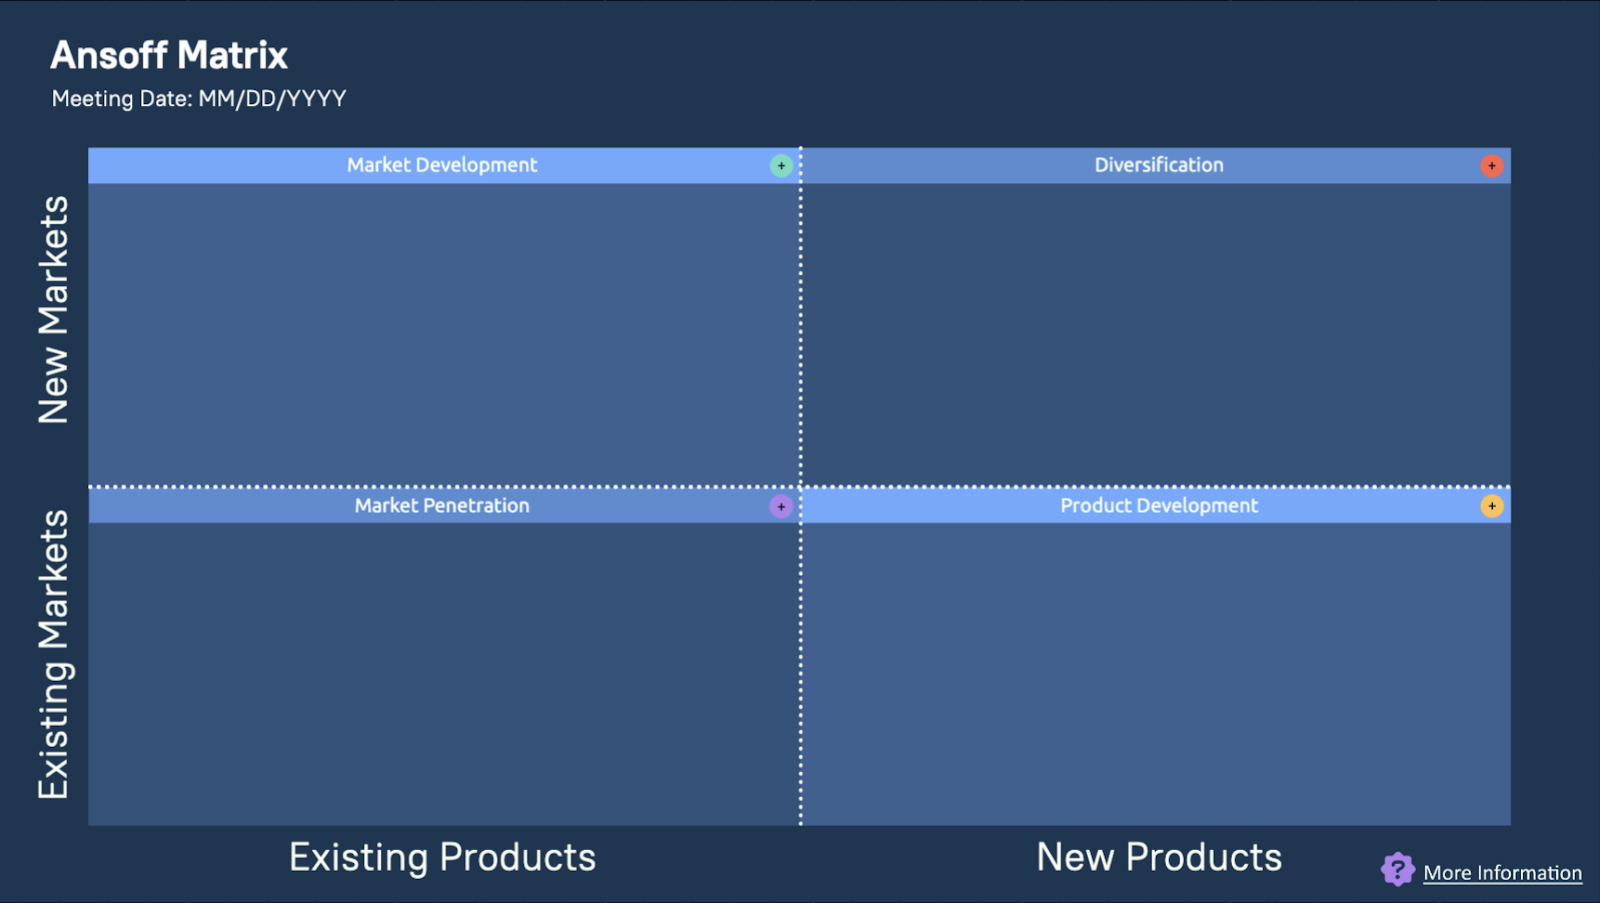Click the red plus icon on Diversification
Screen dimensions: 1600x903
click(1491, 166)
